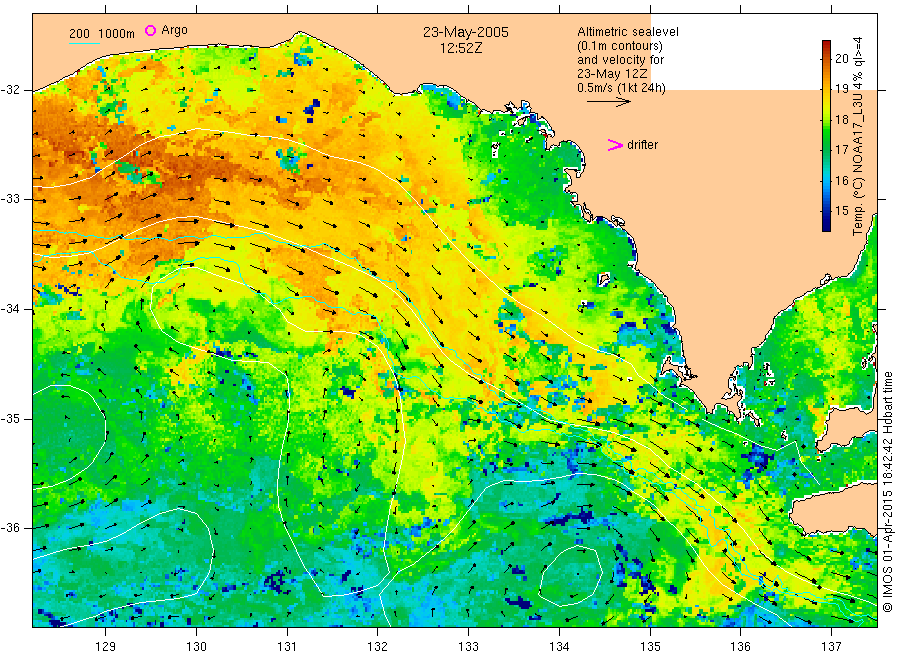The height and width of the screenshot is (660, 900).
Task: Click the 0.5m/s velocity scale arrow
Action: tap(608, 102)
